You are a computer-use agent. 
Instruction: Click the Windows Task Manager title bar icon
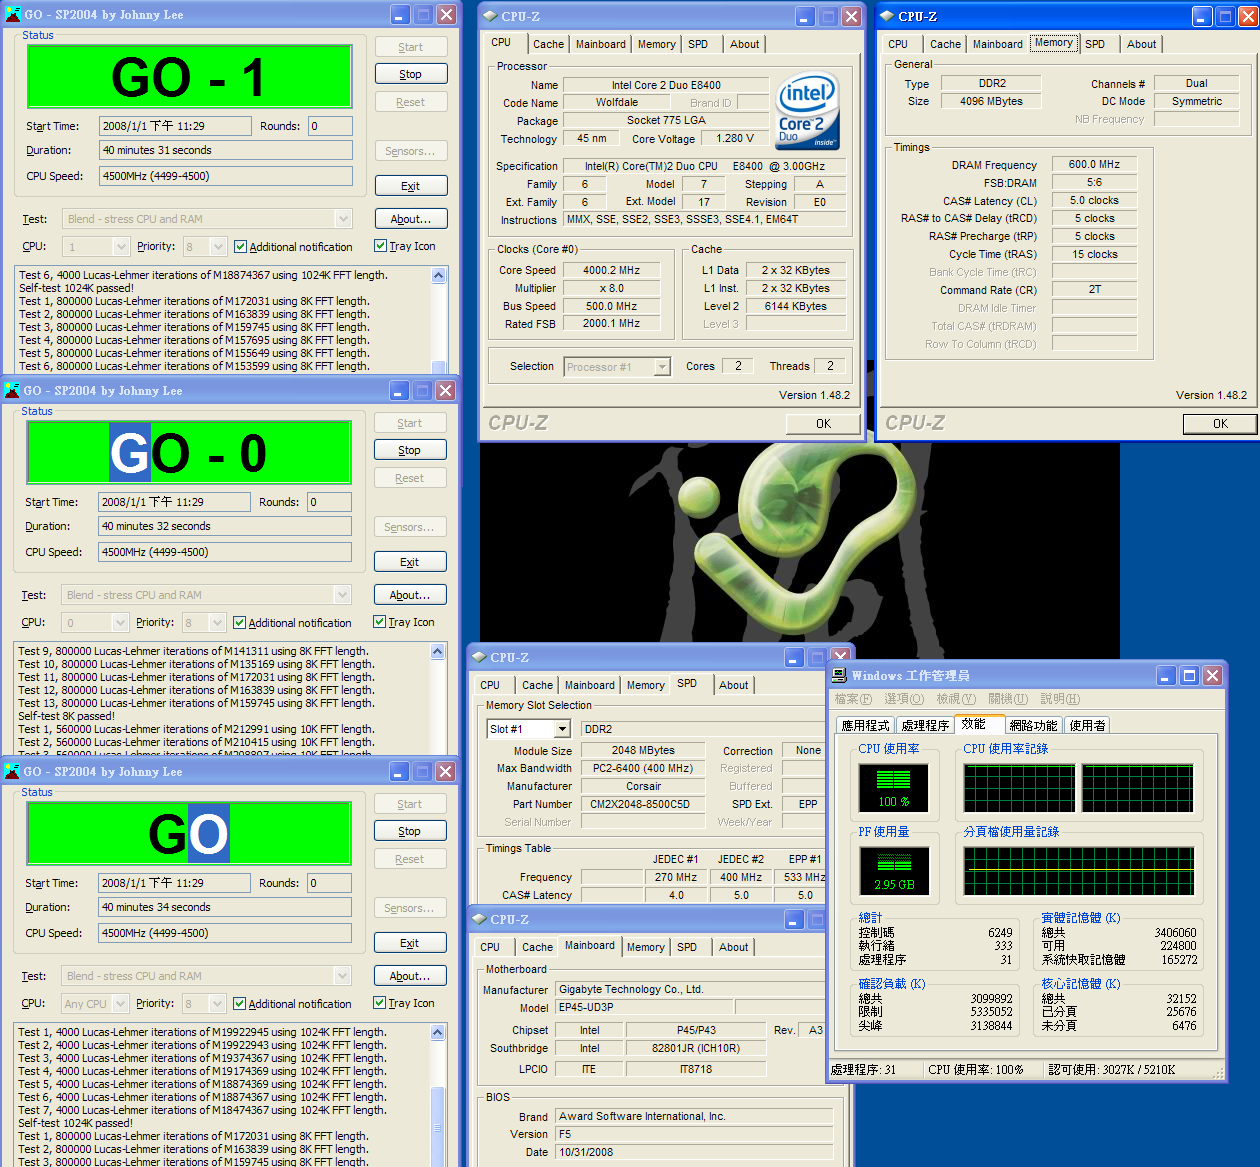click(839, 676)
